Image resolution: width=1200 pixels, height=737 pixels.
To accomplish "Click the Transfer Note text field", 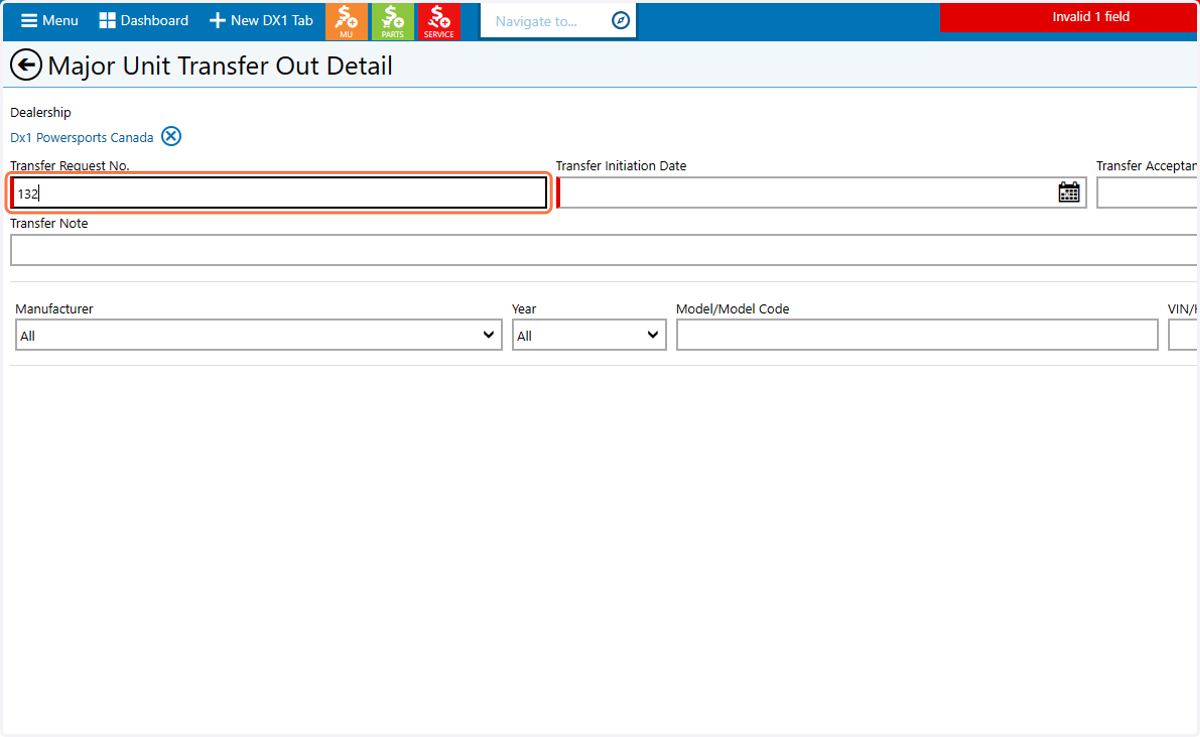I will click(x=605, y=250).
